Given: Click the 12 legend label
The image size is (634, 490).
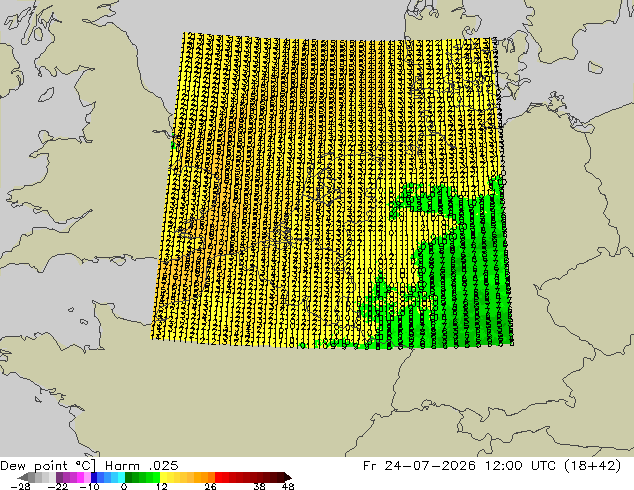Looking at the screenshot, I should 162,486.
